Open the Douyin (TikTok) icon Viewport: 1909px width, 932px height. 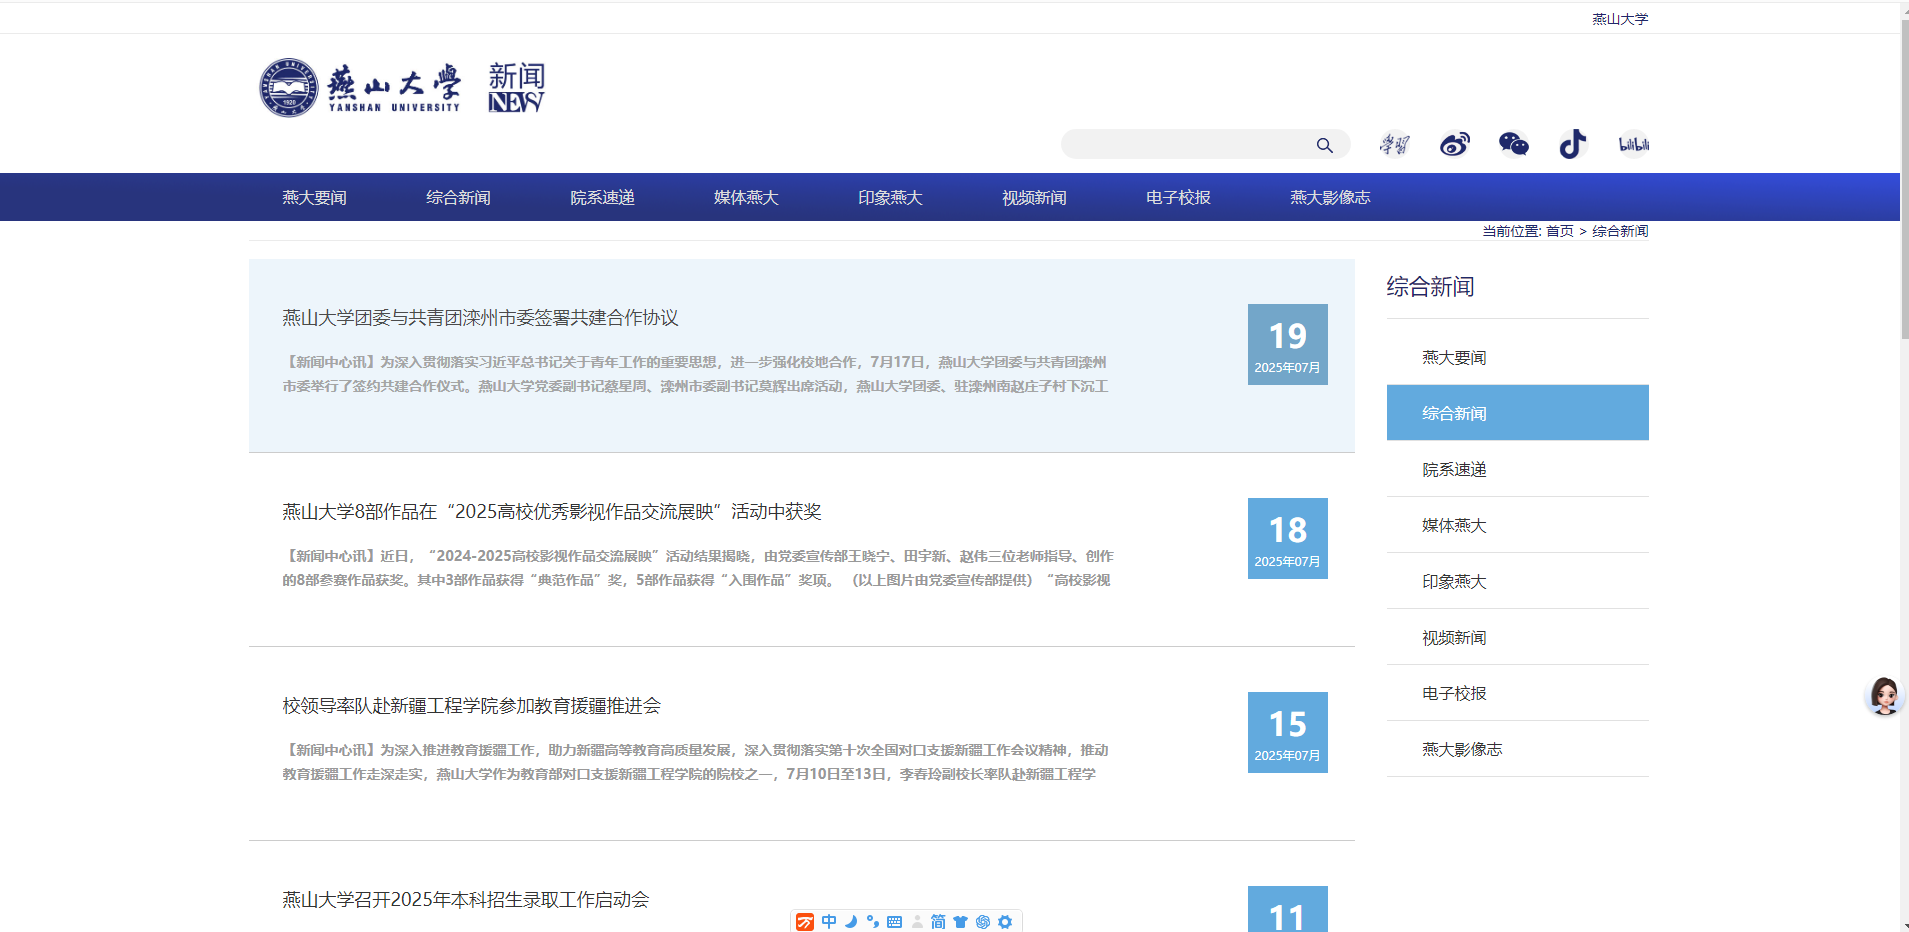[x=1572, y=145]
